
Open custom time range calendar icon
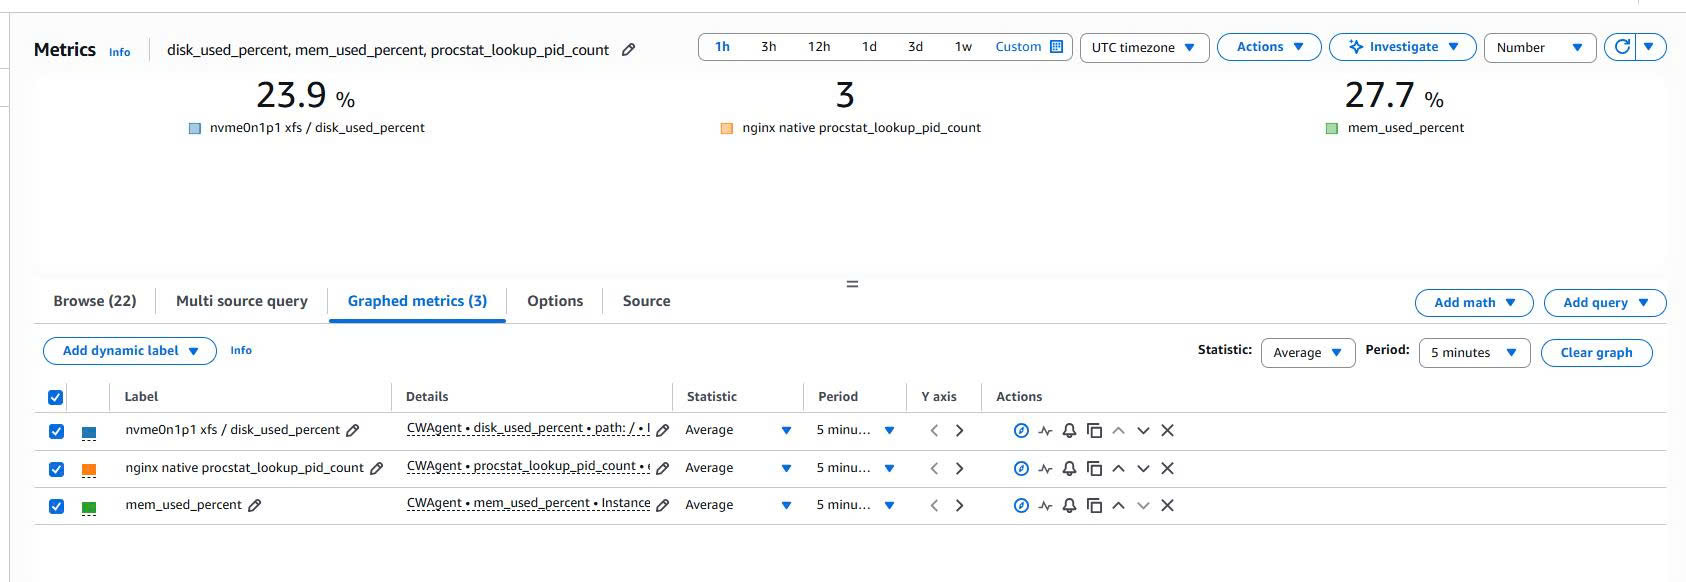1056,47
